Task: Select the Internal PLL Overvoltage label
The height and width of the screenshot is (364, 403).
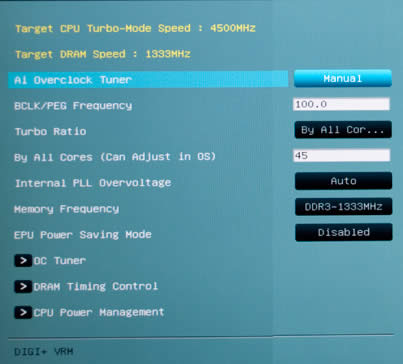Action: pyautogui.click(x=93, y=183)
